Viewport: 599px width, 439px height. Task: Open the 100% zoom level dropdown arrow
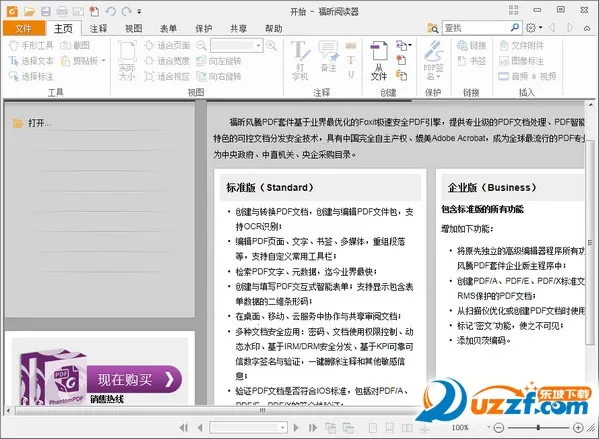pos(488,428)
